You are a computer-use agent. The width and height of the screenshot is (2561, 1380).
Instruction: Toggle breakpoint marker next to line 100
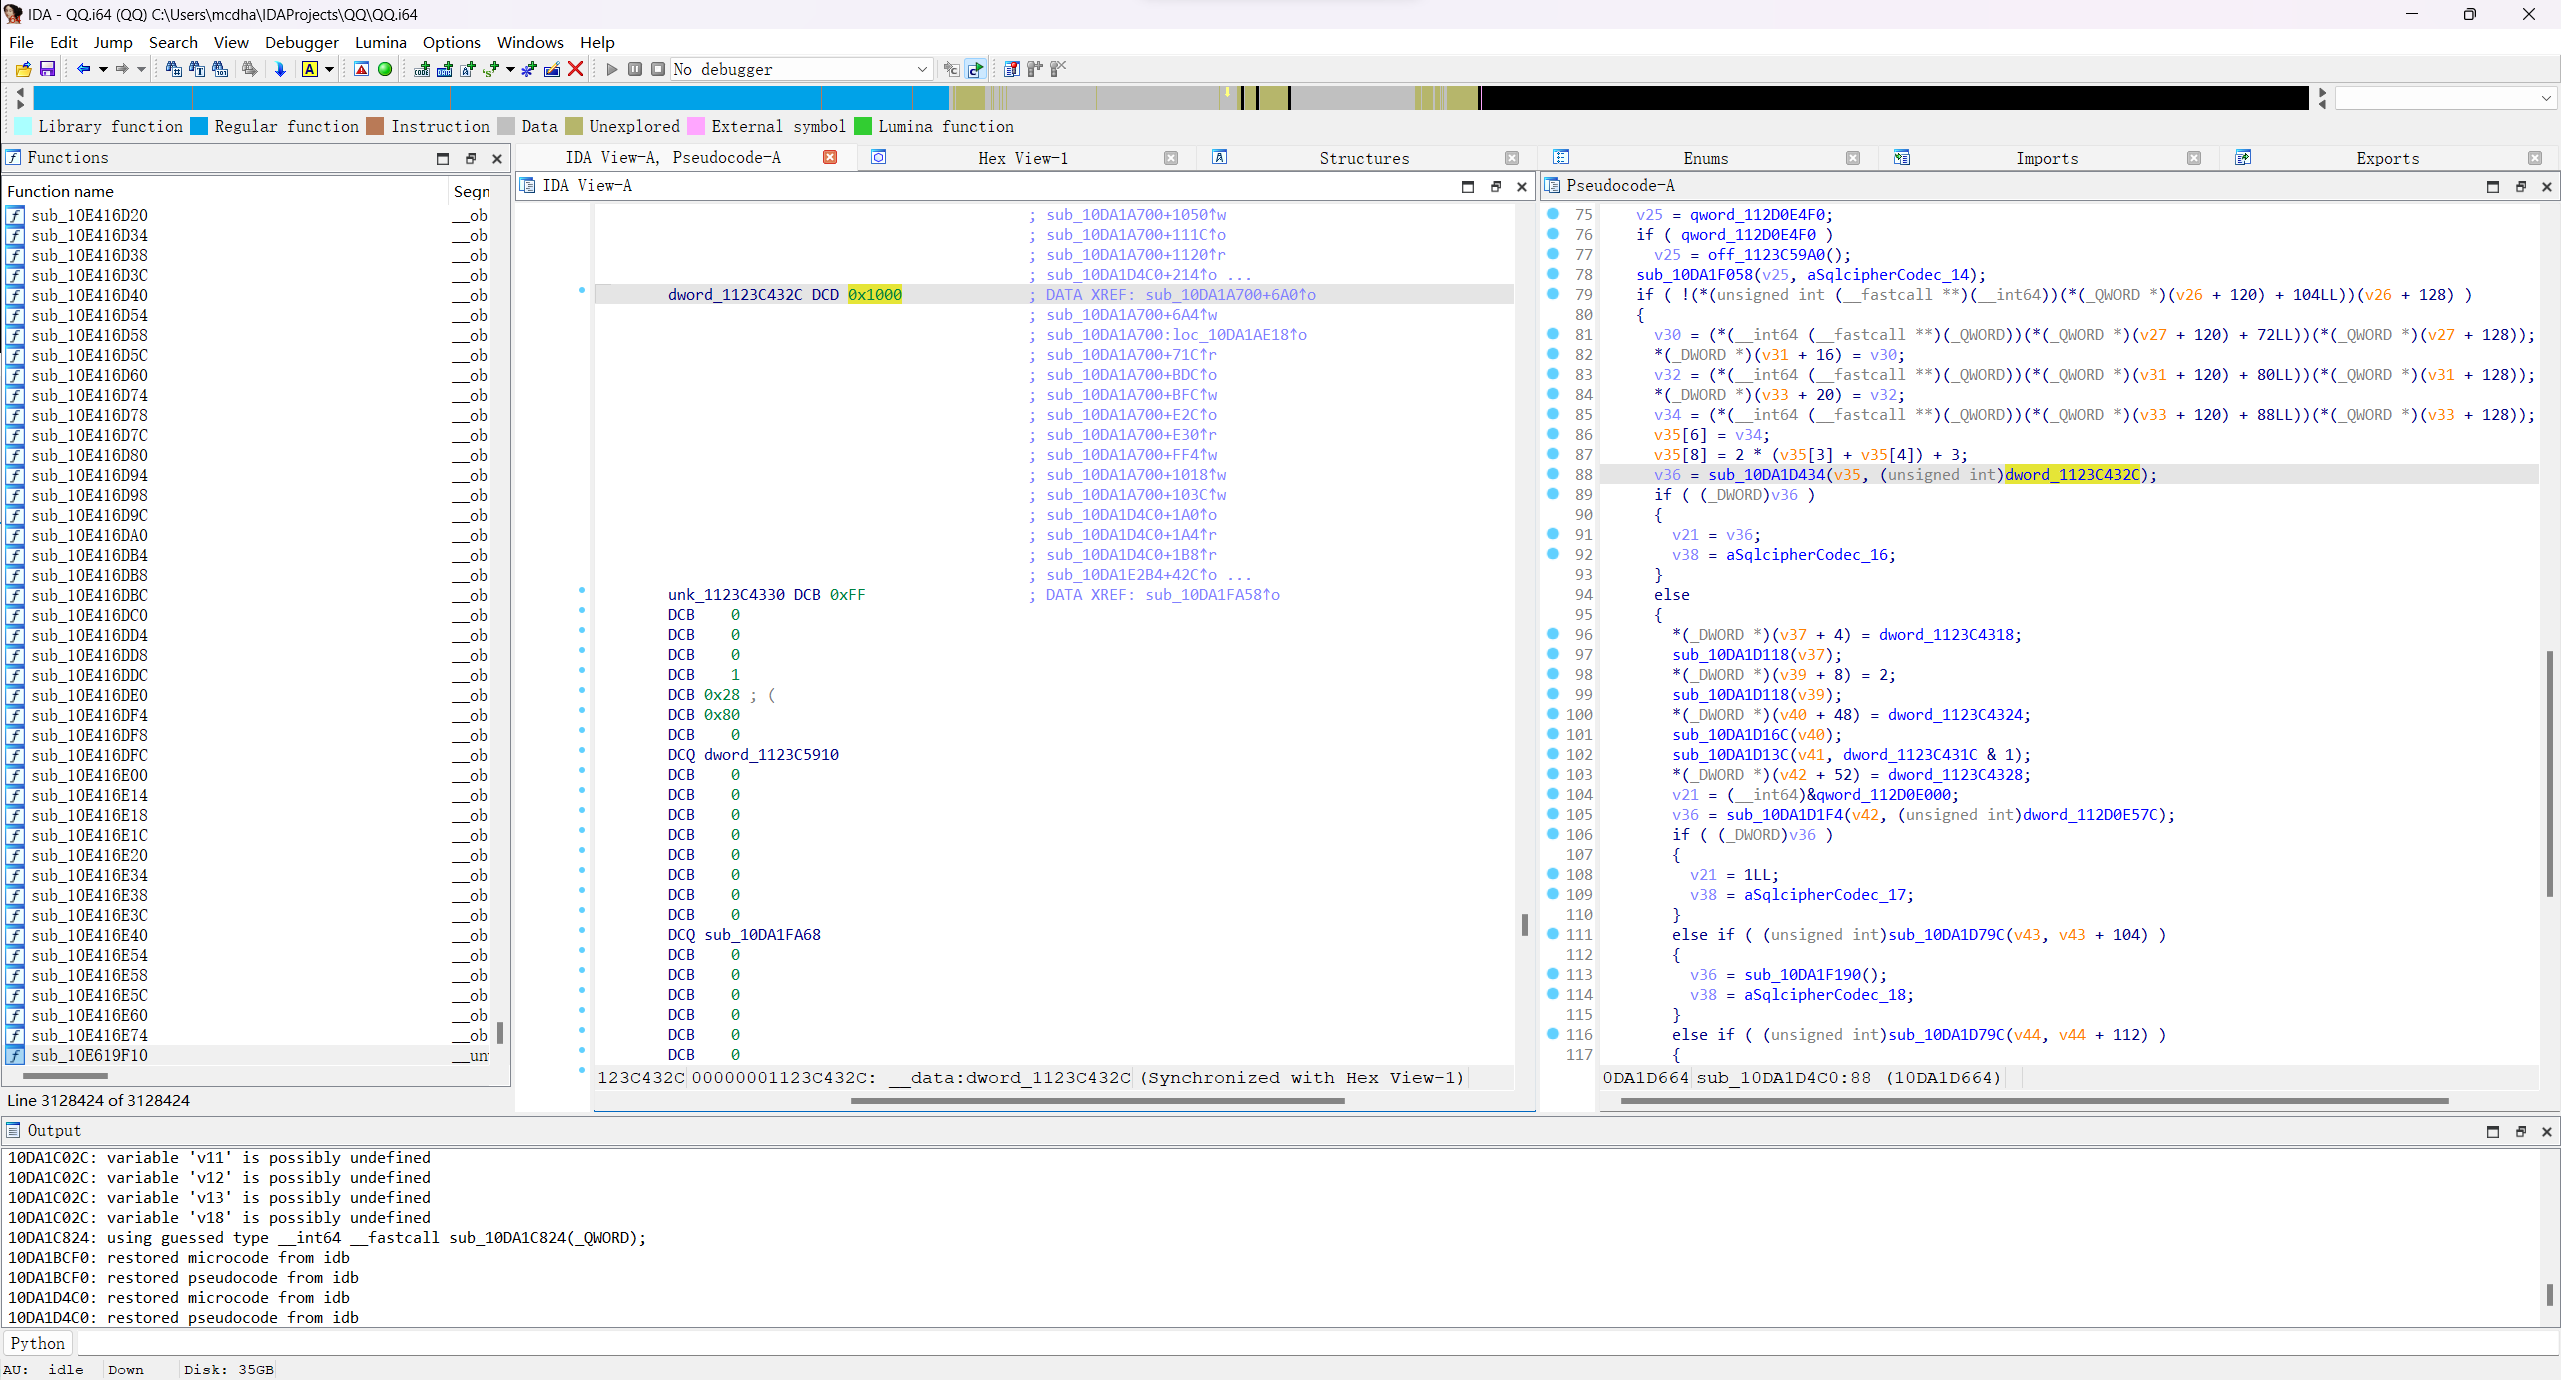(x=1551, y=715)
